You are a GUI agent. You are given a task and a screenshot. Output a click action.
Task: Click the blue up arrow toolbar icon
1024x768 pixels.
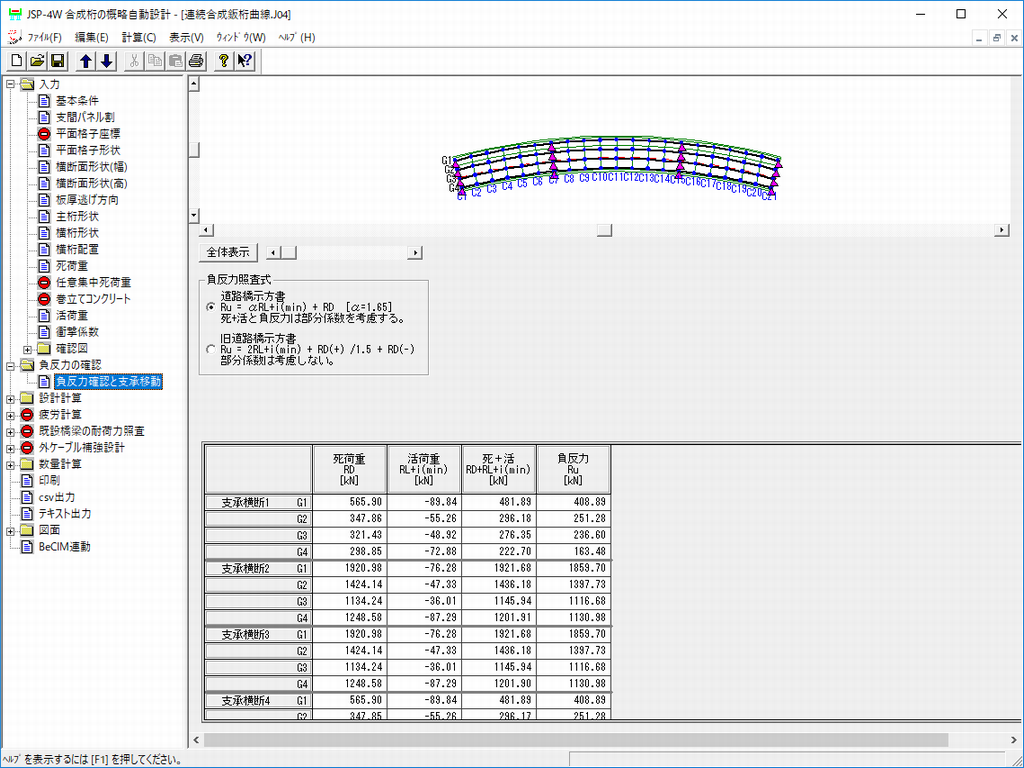click(86, 61)
